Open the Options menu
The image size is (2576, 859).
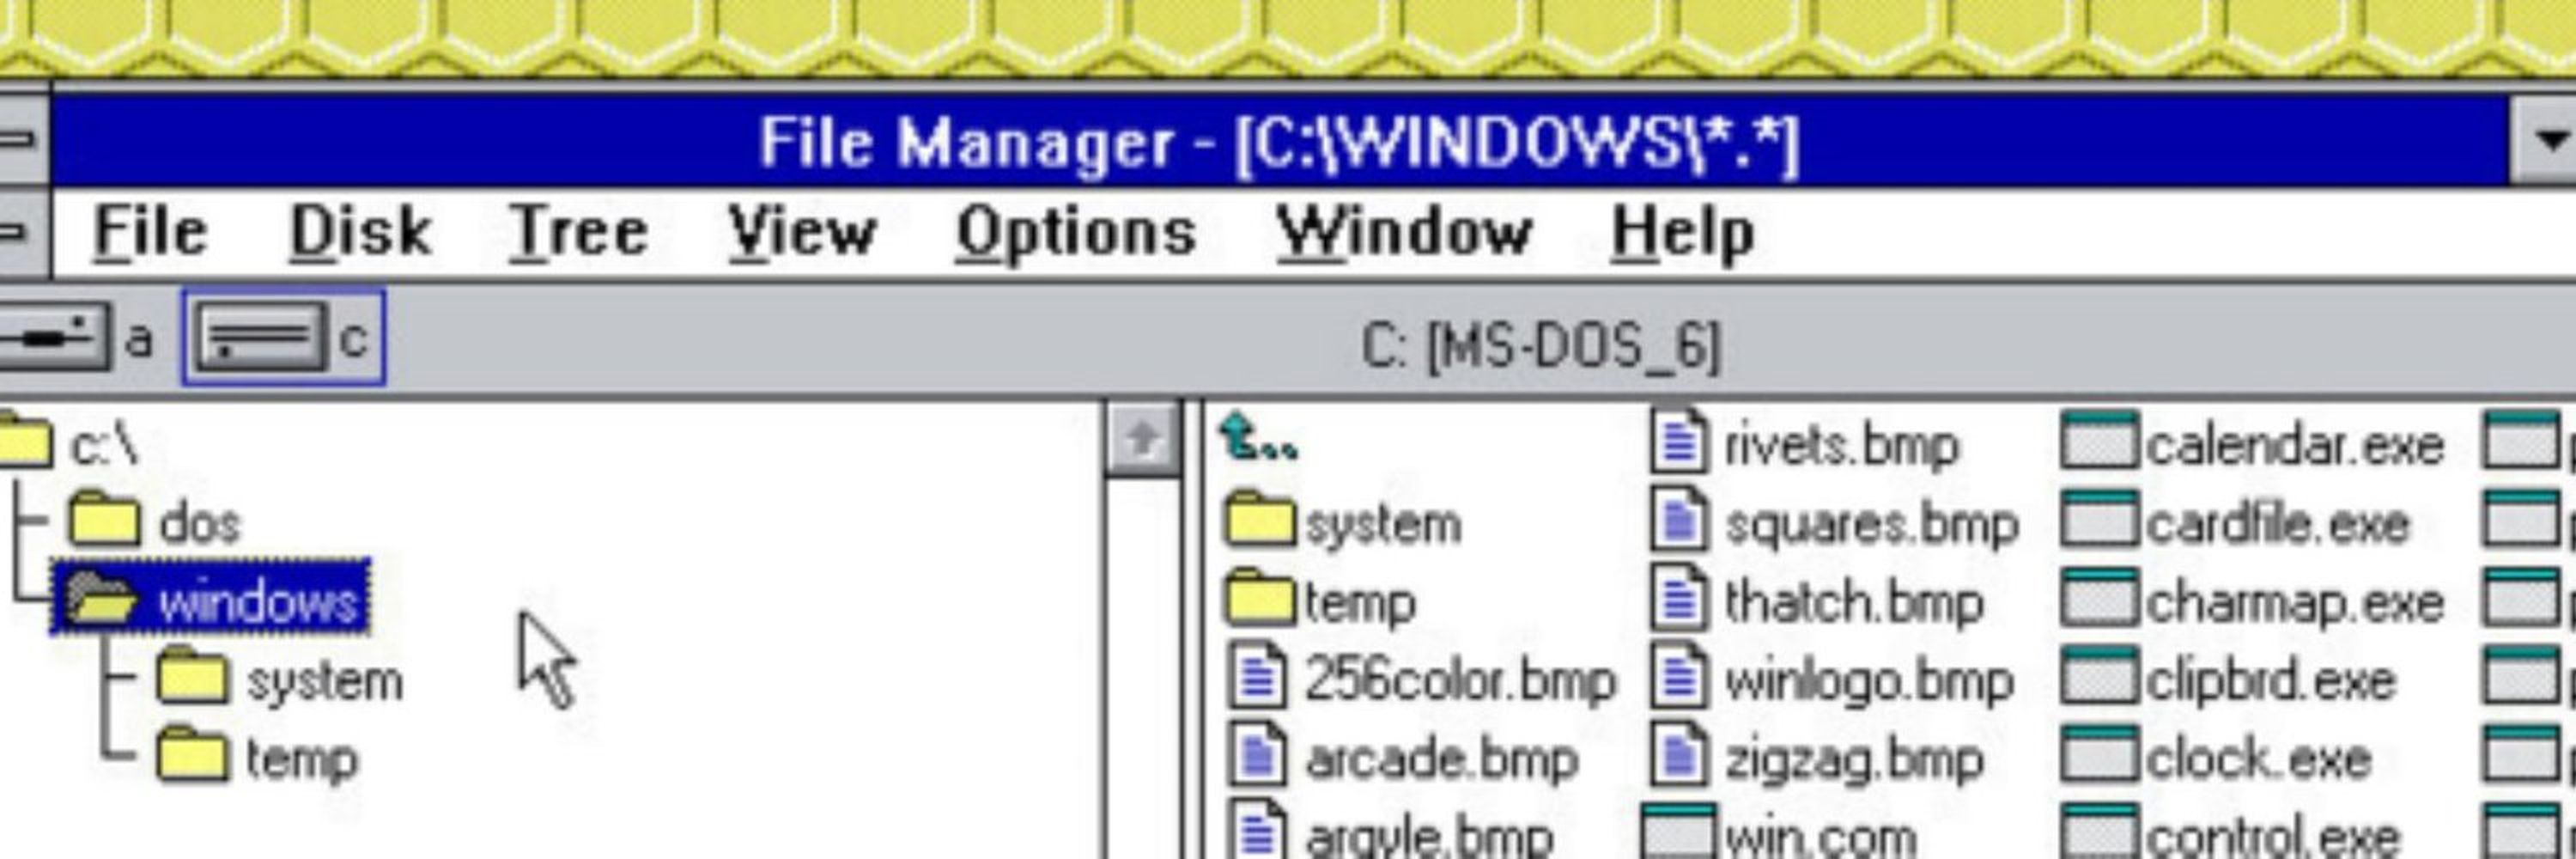tap(1075, 232)
